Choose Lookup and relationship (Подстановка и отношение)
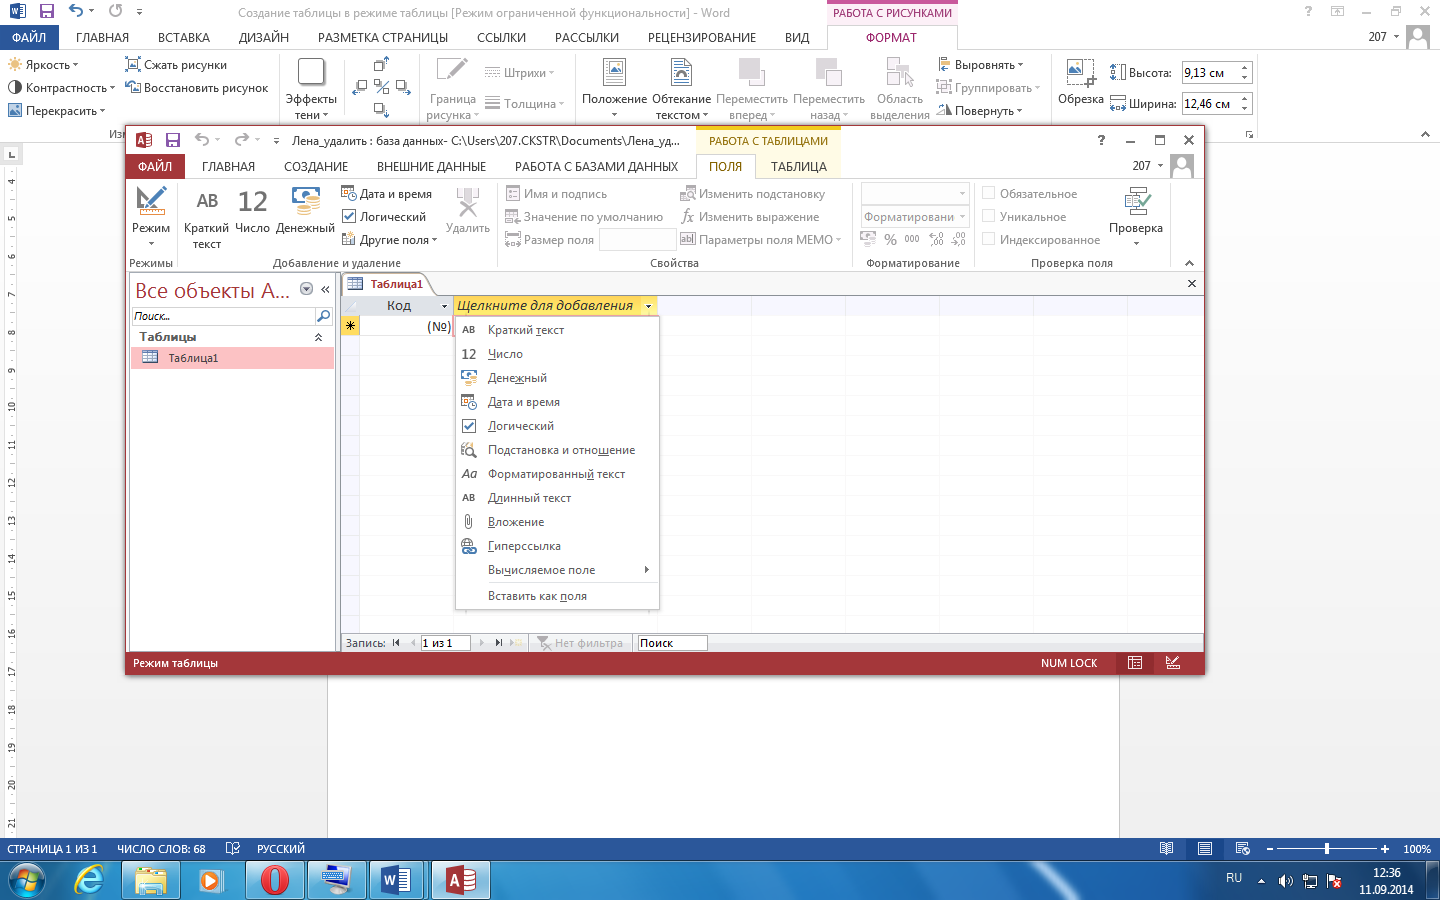The image size is (1440, 900). coord(557,450)
